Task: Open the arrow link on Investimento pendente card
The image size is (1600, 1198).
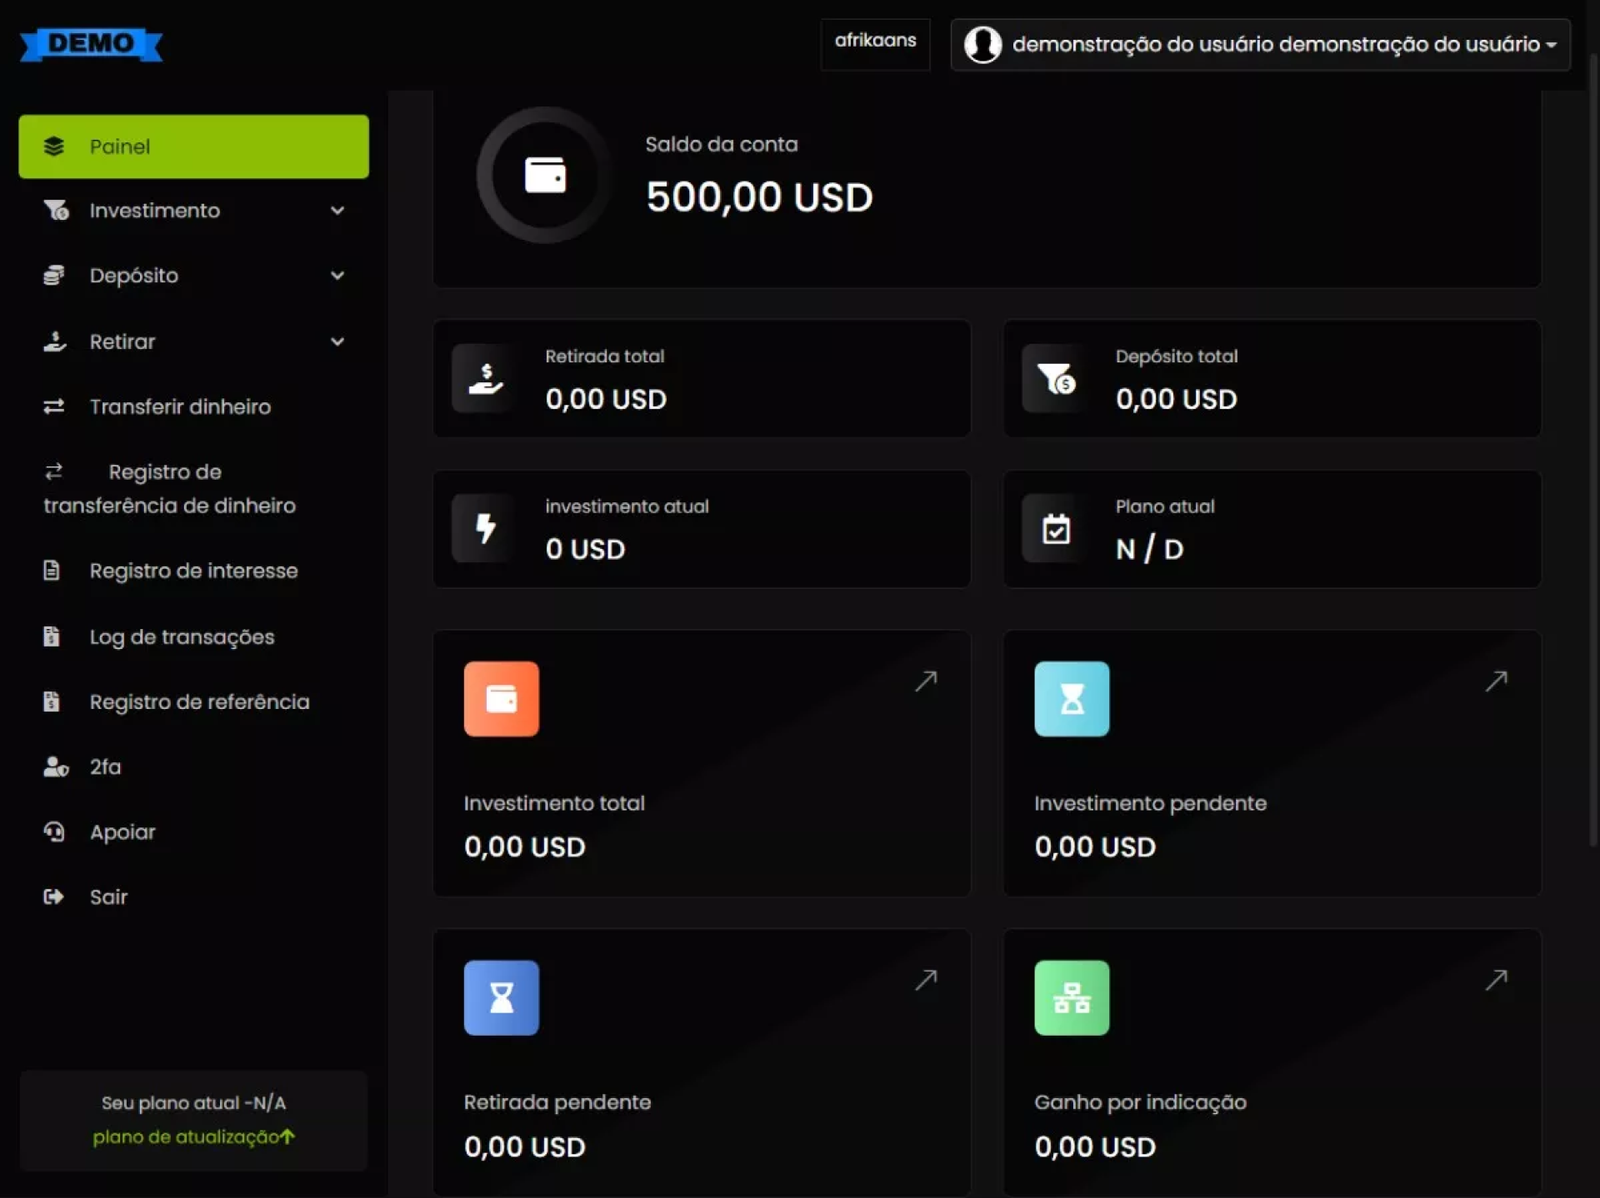Action: [x=1496, y=681]
